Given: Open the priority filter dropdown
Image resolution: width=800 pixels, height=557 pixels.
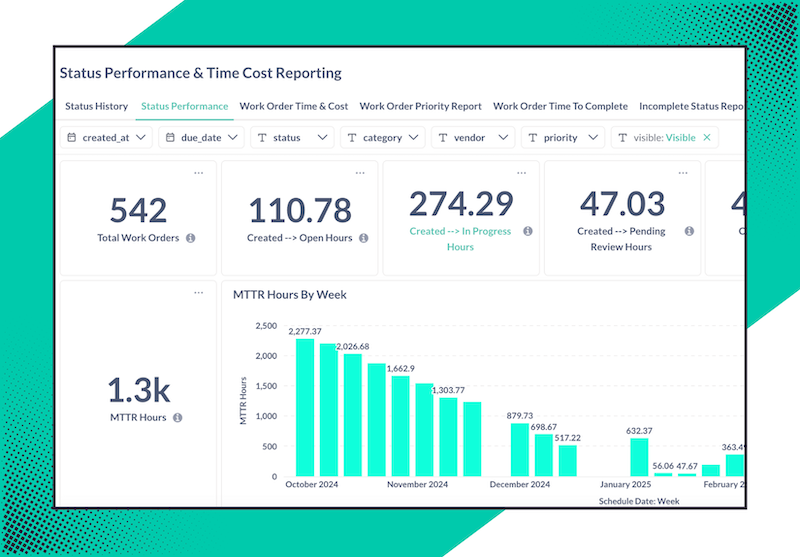Looking at the screenshot, I should [x=563, y=138].
